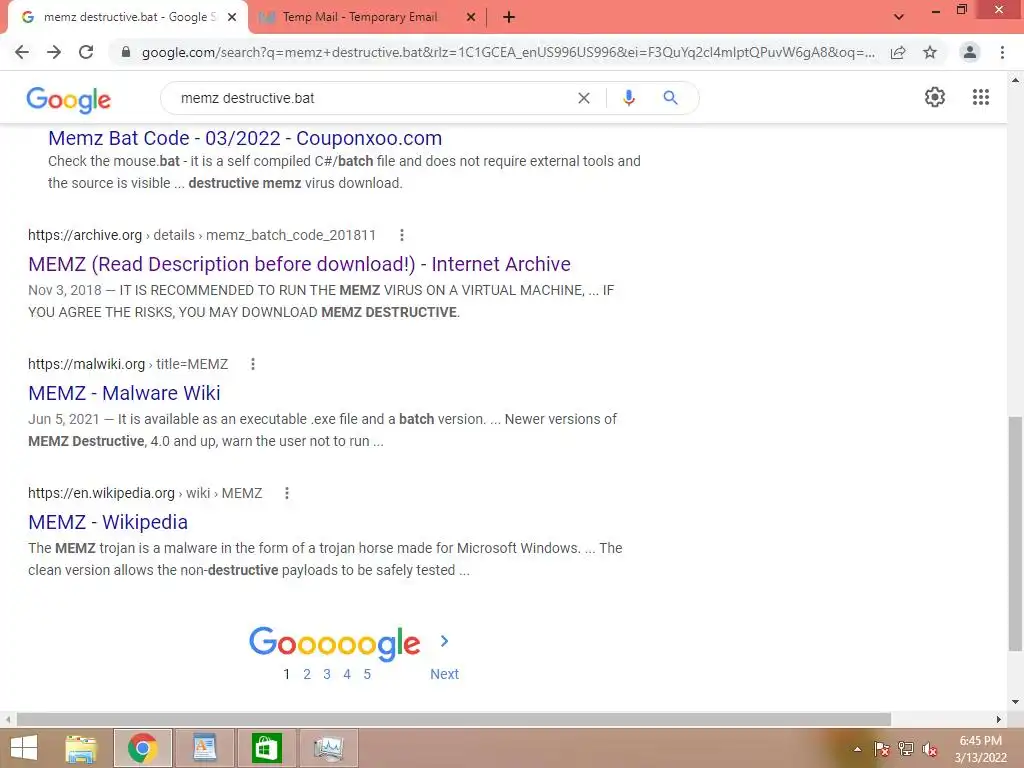Image resolution: width=1024 pixels, height=768 pixels.
Task: Go forward with the browser forward arrow
Action: coord(54,52)
